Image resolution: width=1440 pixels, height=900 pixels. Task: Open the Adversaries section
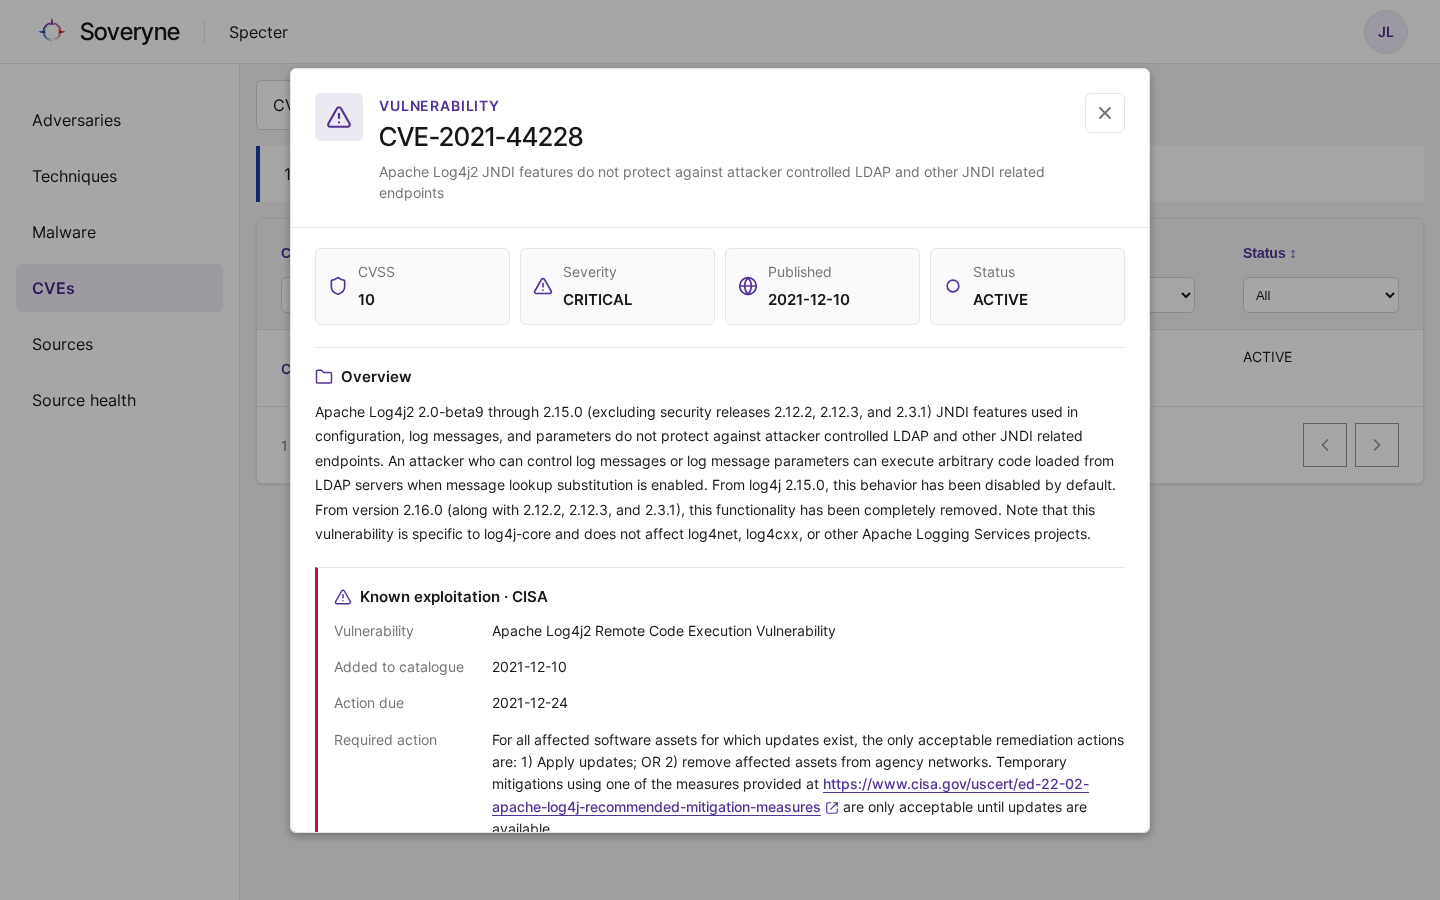(x=119, y=120)
